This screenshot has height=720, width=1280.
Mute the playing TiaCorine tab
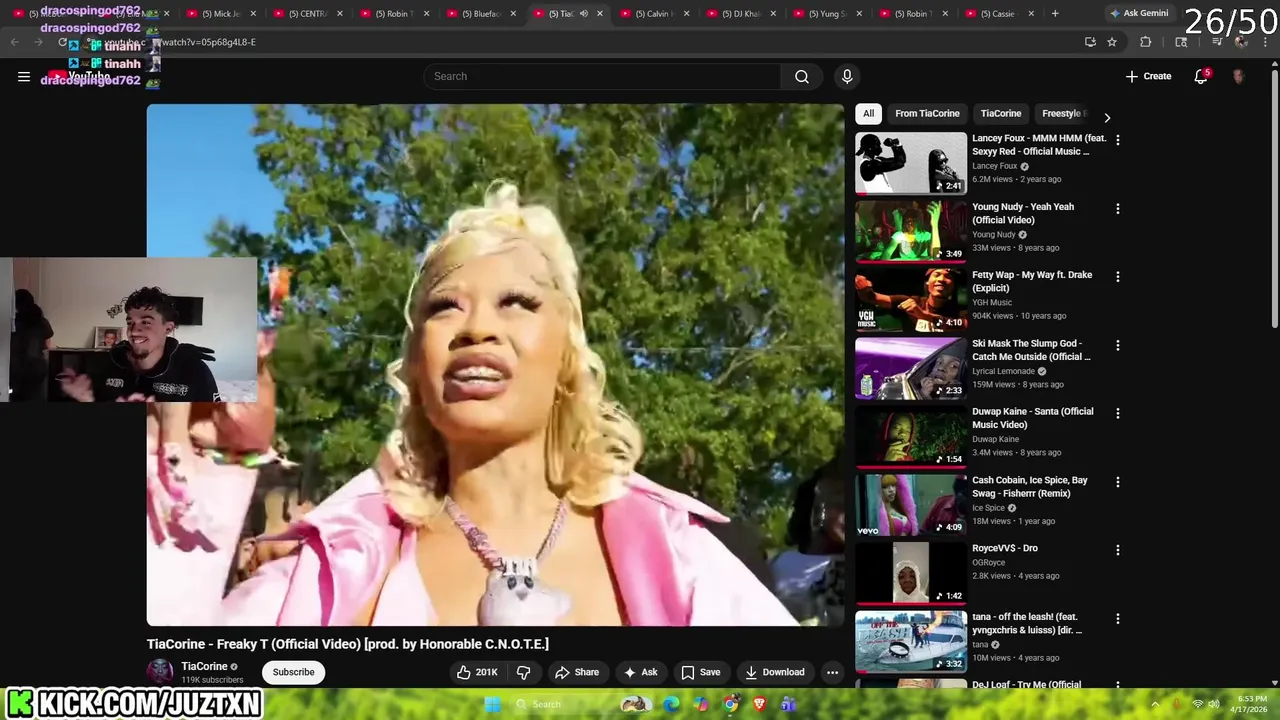(x=584, y=13)
